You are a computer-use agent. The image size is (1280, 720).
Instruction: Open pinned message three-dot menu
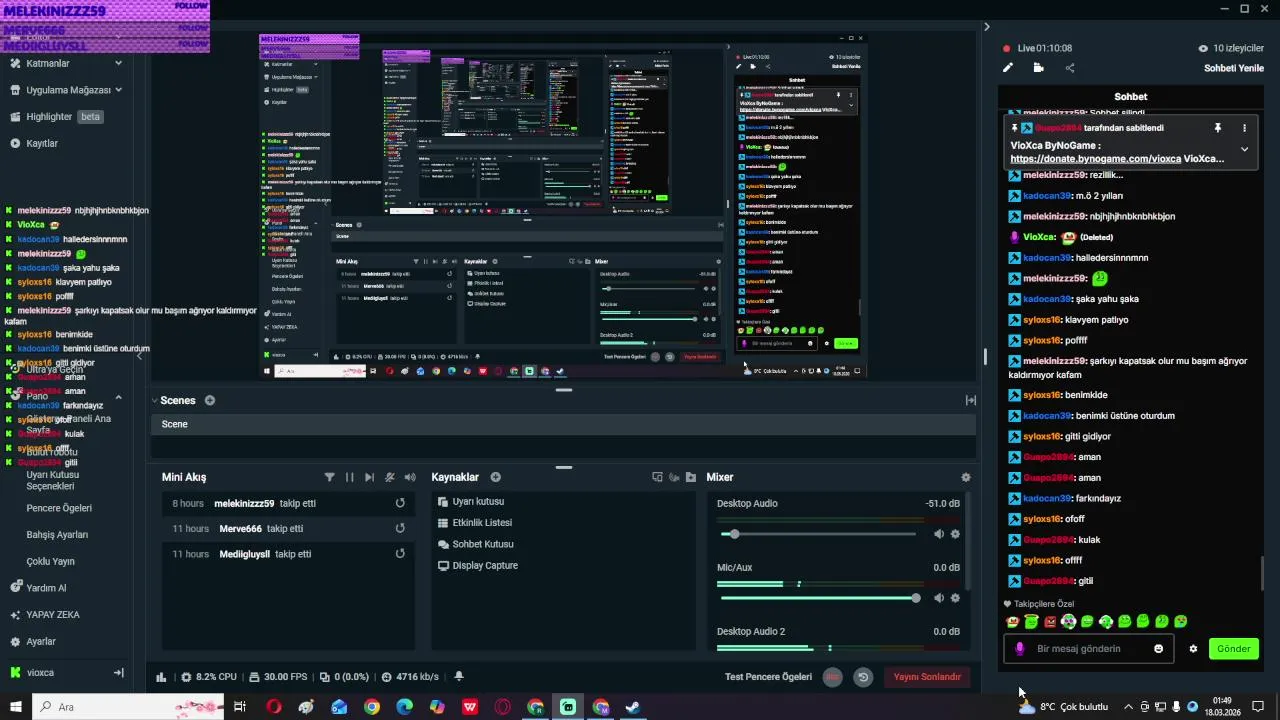(1244, 128)
